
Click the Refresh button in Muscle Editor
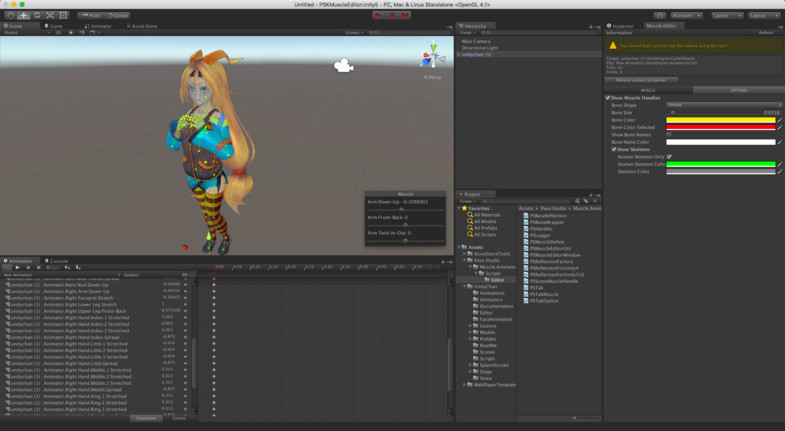pyautogui.click(x=765, y=33)
